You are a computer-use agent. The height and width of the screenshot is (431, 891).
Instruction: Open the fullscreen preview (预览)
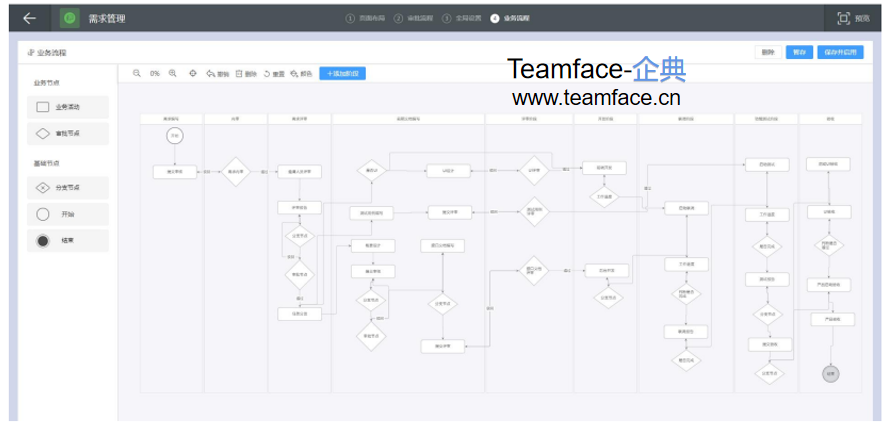tap(853, 18)
